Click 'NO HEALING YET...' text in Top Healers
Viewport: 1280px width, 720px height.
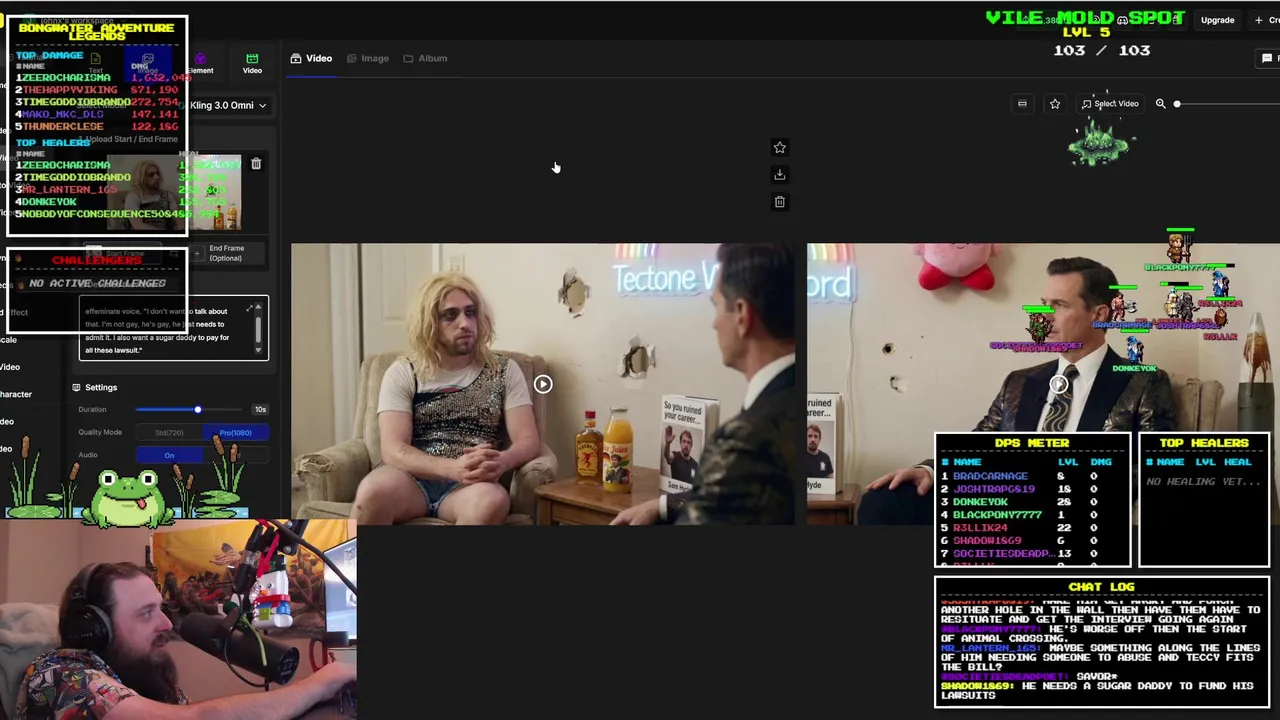1204,481
